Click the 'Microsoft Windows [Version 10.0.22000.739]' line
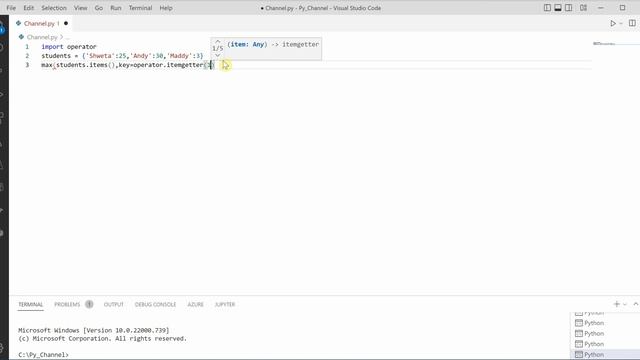The width and height of the screenshot is (640, 360). click(93, 330)
